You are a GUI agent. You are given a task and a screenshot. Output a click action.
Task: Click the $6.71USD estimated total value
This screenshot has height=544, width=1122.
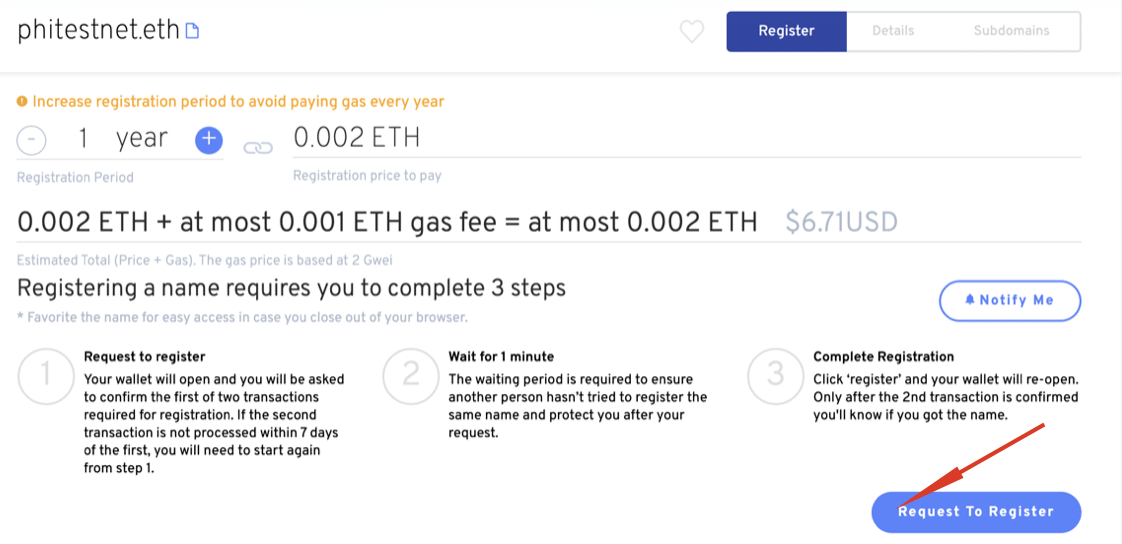pyautogui.click(x=841, y=223)
